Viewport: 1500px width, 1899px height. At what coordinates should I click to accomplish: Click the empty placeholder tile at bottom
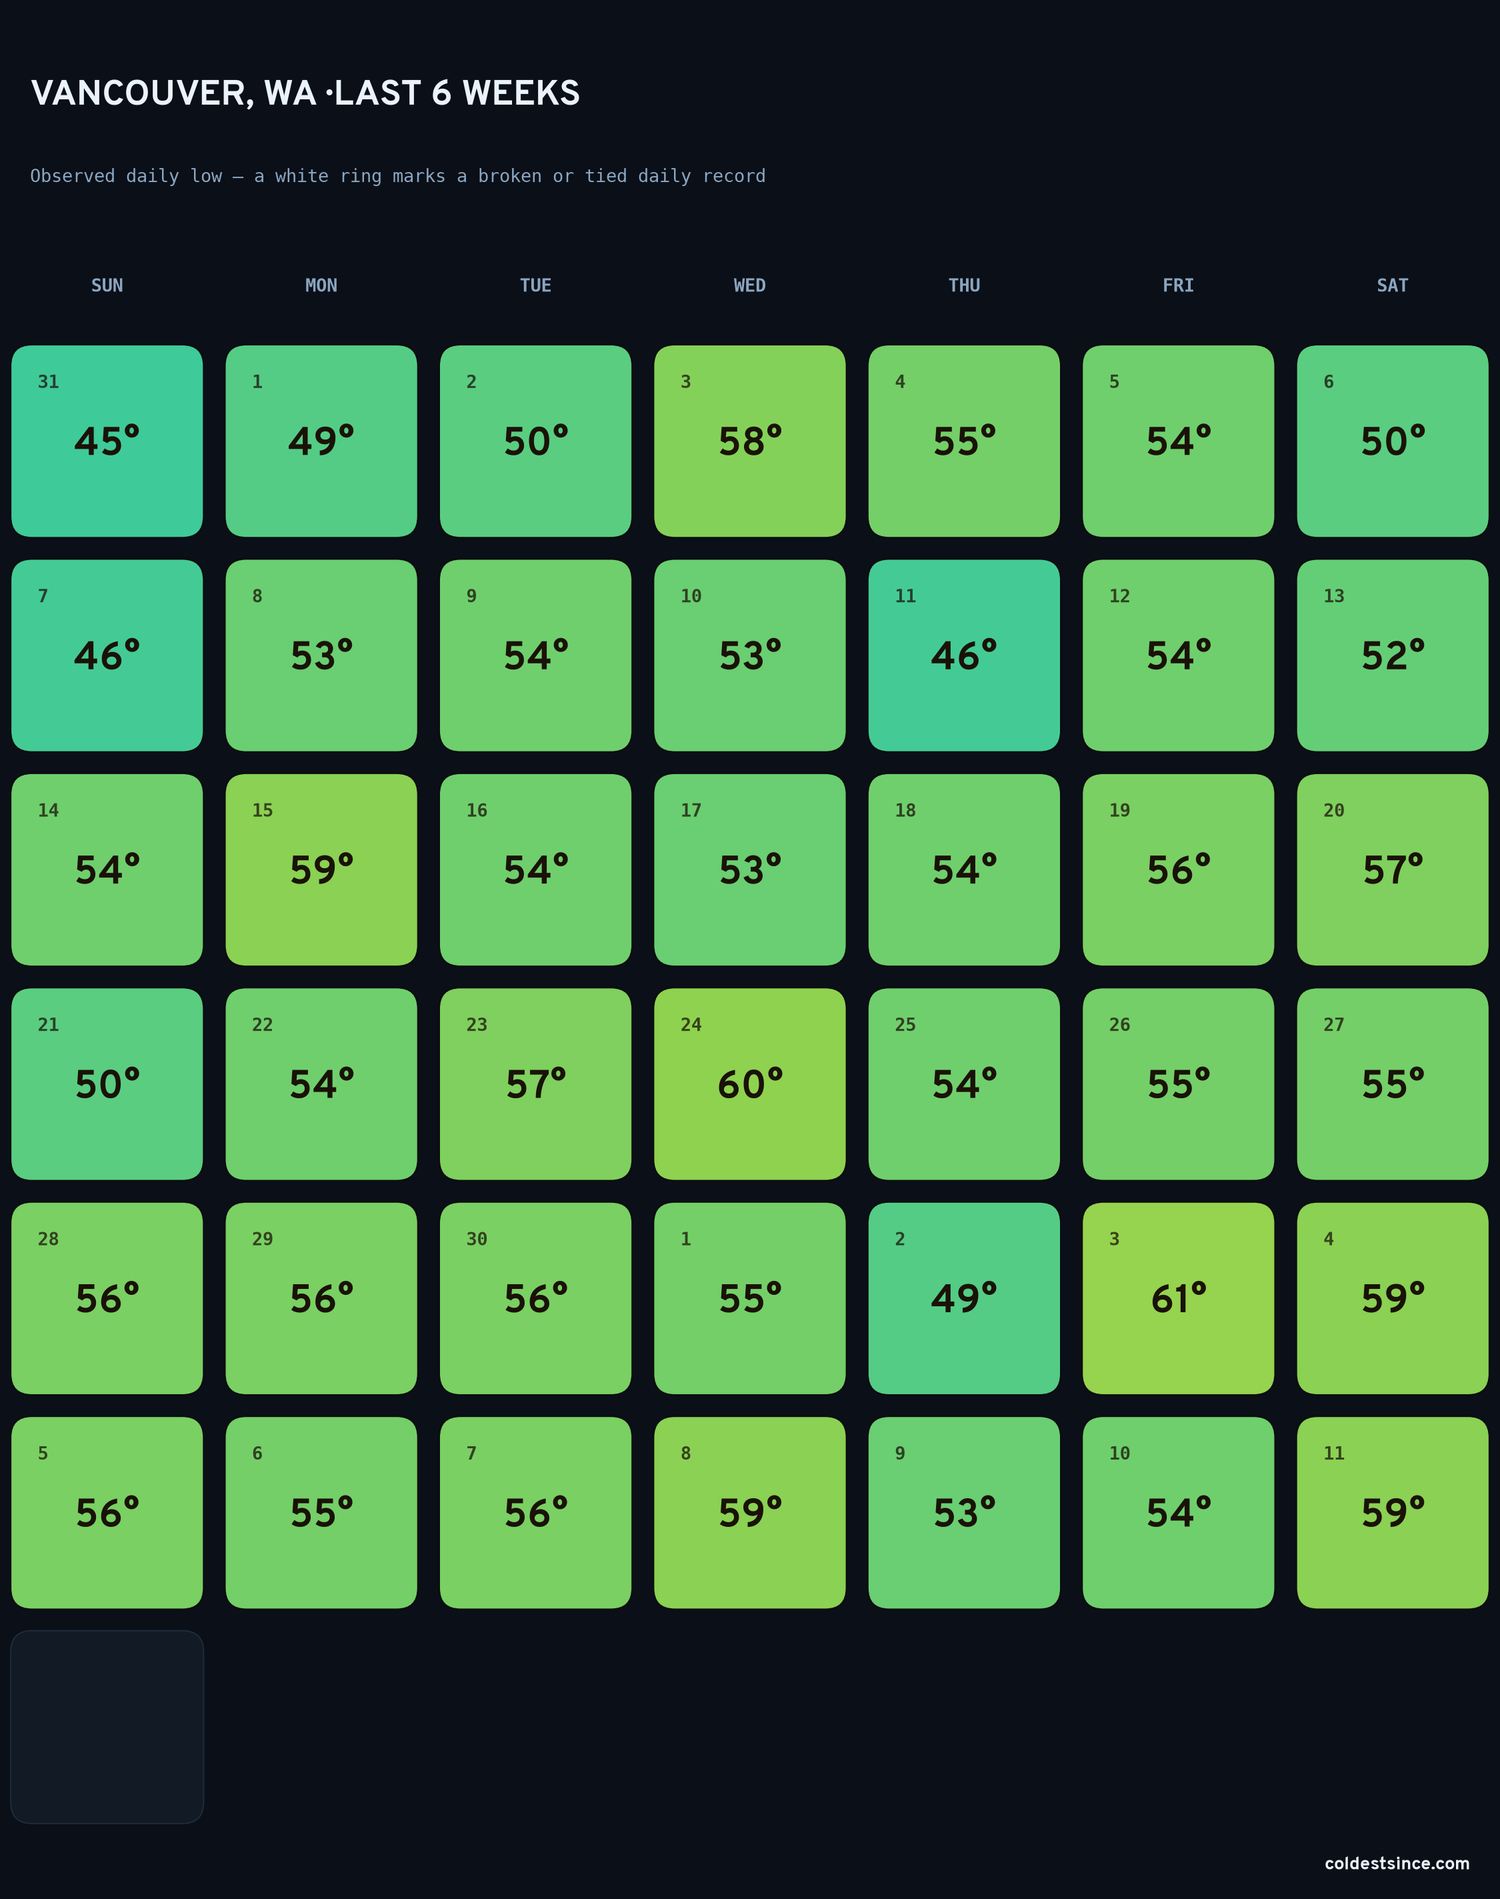point(107,1727)
